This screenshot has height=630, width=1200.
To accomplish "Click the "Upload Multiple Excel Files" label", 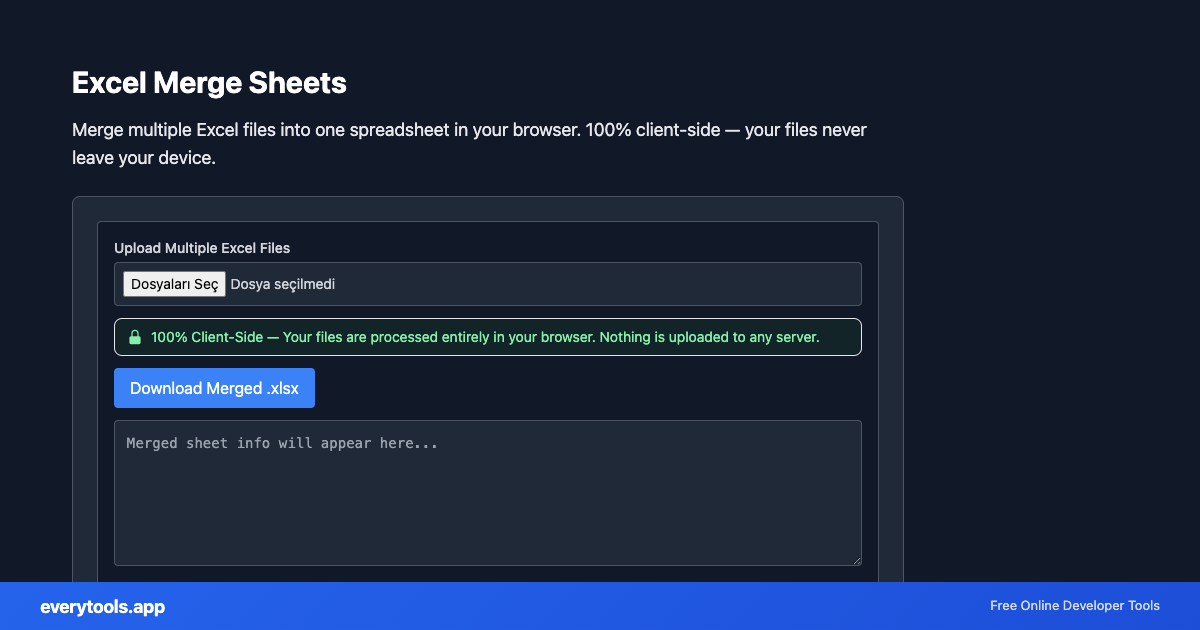I will (x=202, y=248).
